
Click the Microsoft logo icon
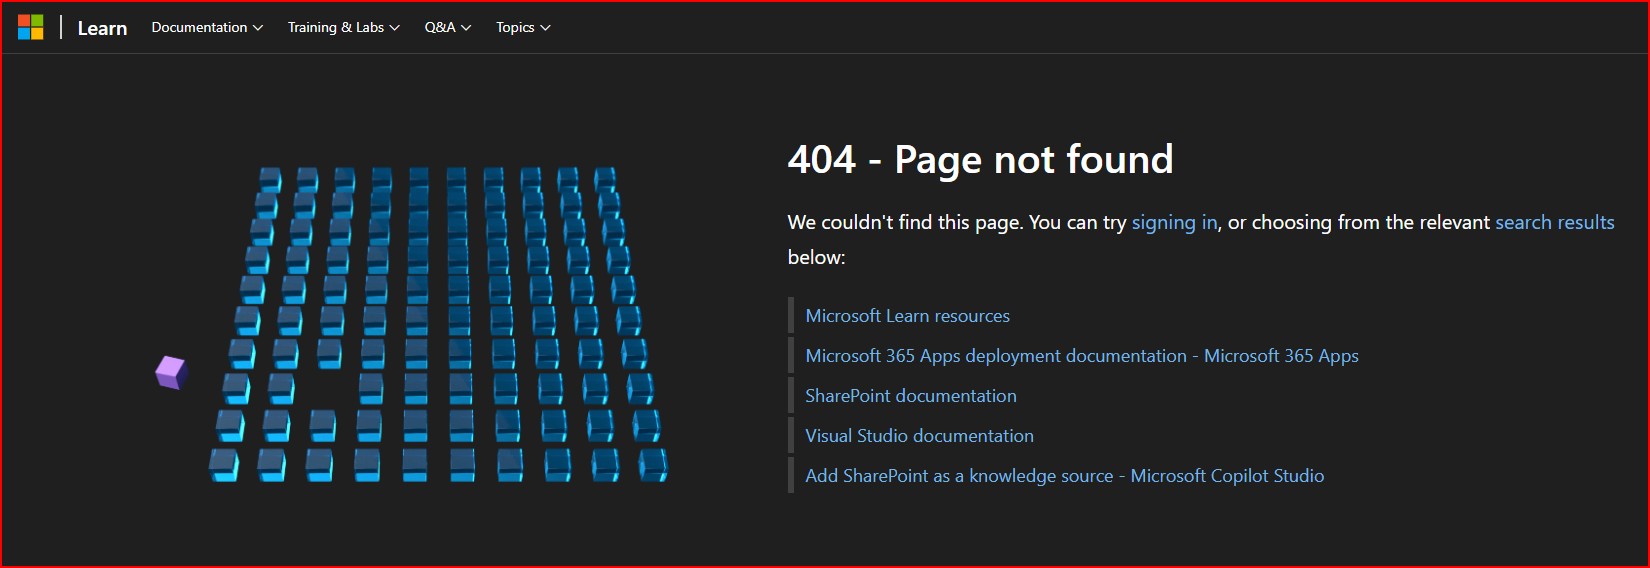pyautogui.click(x=31, y=27)
